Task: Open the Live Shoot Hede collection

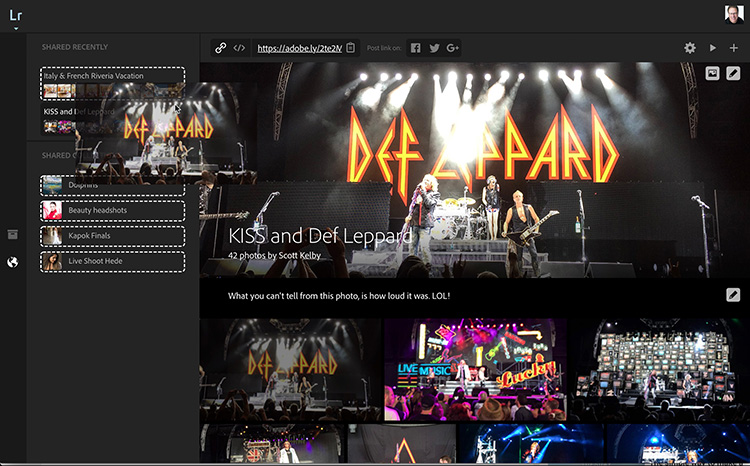Action: pos(112,262)
